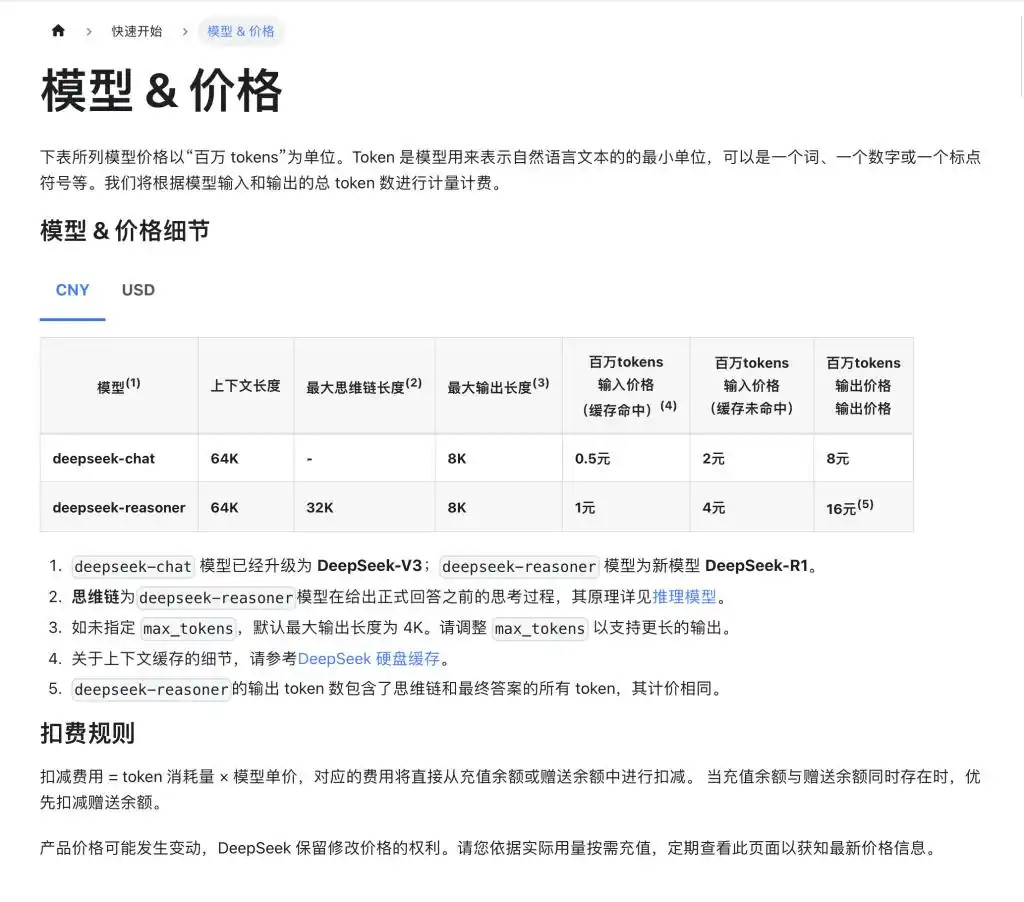Click the deepseek-chat code badge in note 1

(132, 565)
